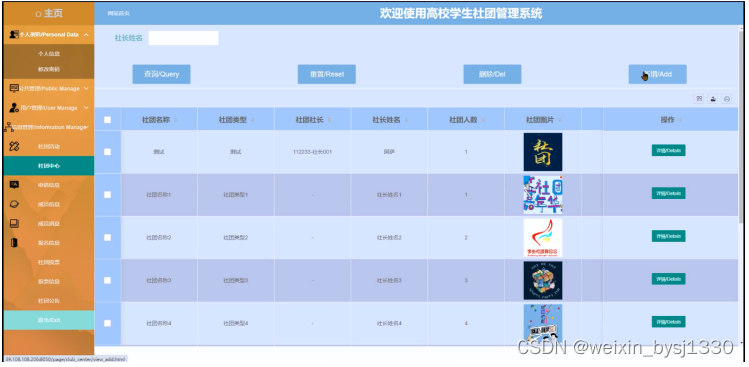749x367 pixels.
Task: Click the Personal Data person icon
Action: pos(14,34)
